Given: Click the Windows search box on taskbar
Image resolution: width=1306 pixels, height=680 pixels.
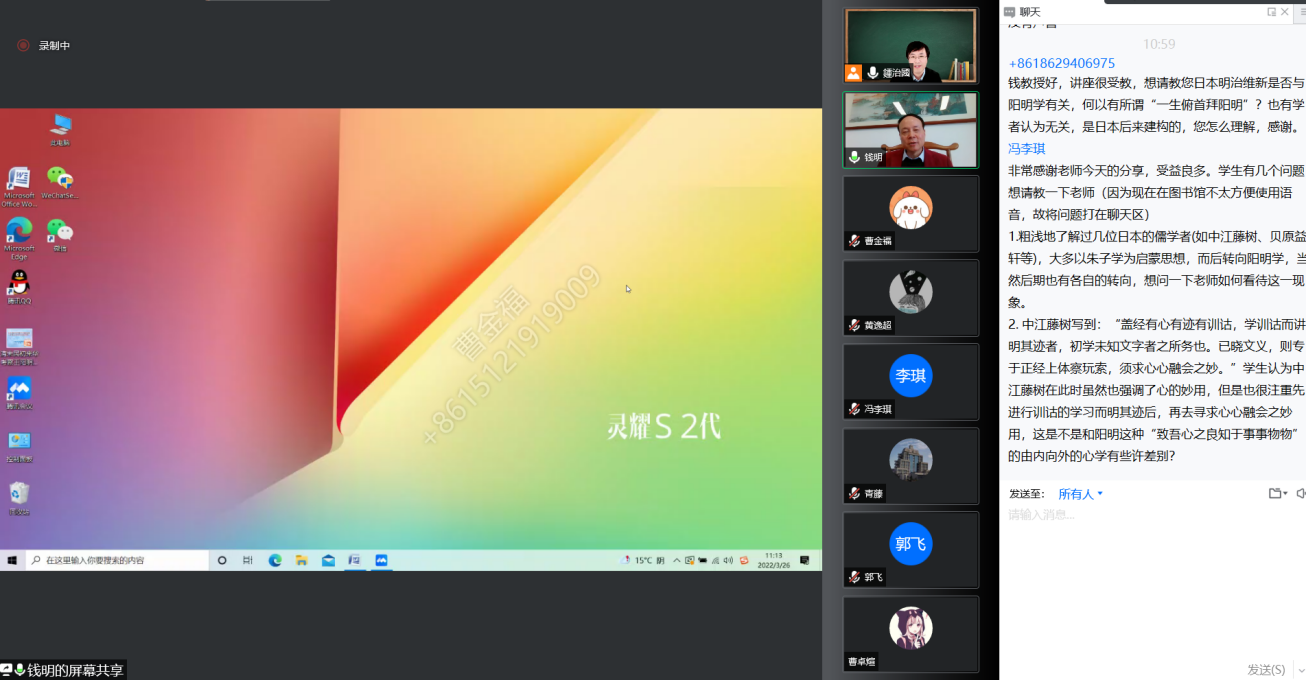Looking at the screenshot, I should click(x=116, y=560).
